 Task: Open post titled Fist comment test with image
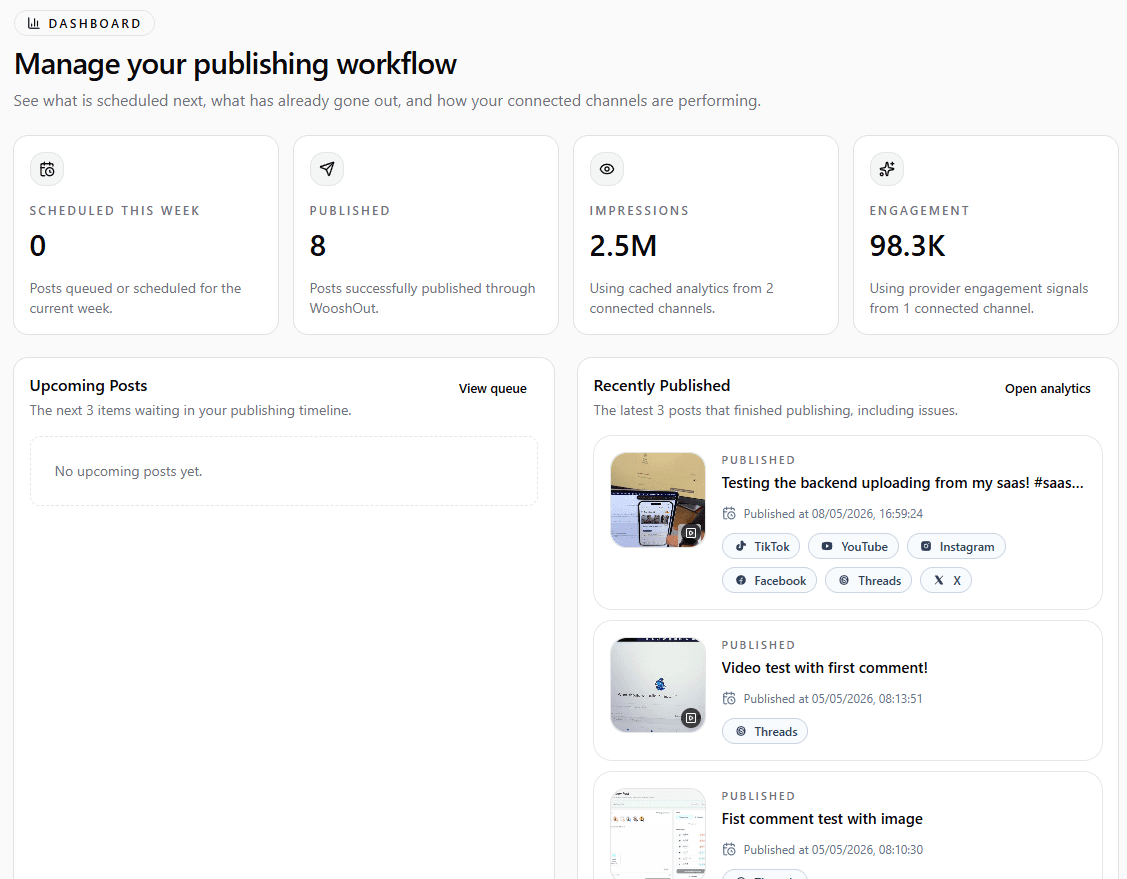tap(822, 819)
